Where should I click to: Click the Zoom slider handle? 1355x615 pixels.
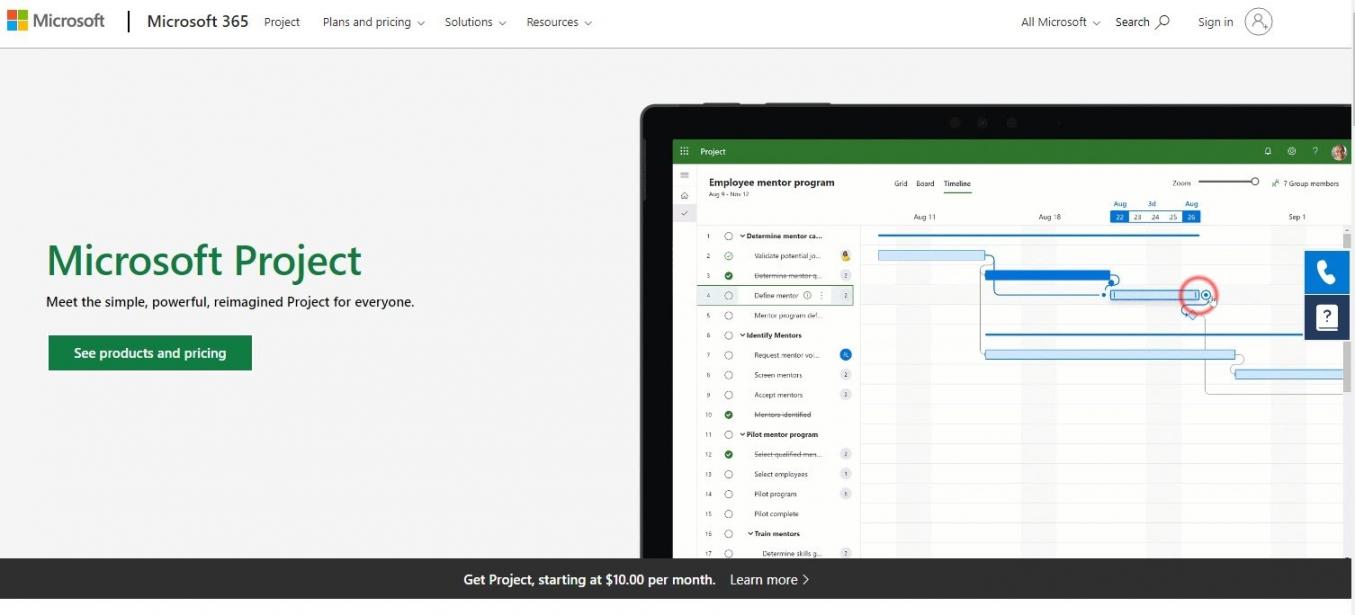[x=1255, y=181]
